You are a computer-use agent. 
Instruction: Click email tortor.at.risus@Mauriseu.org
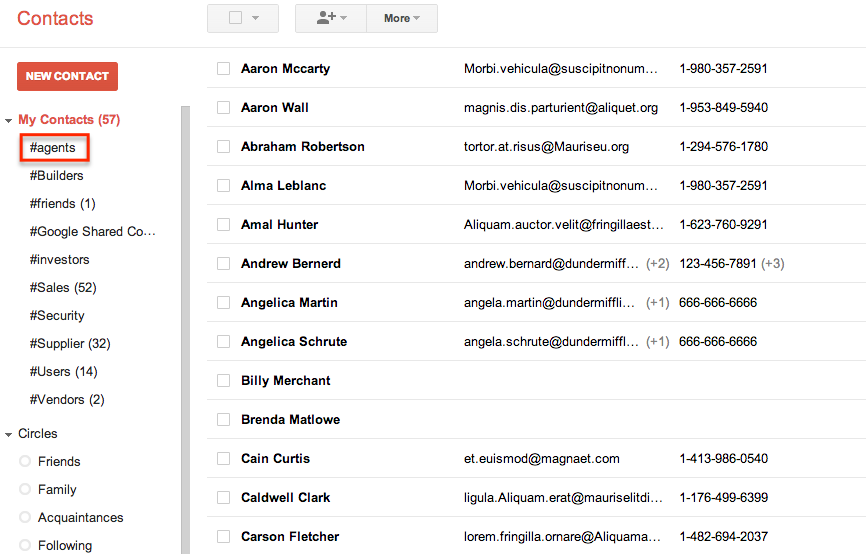click(546, 146)
